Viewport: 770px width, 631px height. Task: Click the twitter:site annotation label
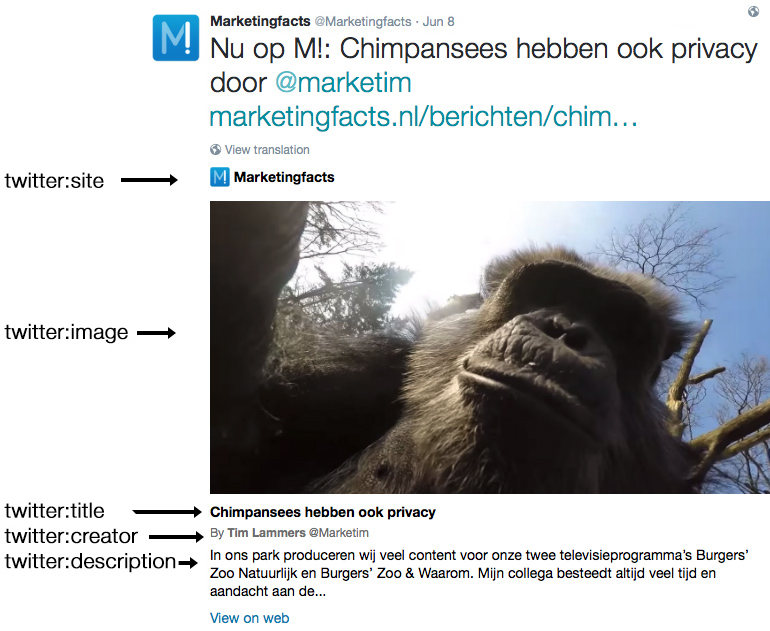click(x=54, y=181)
